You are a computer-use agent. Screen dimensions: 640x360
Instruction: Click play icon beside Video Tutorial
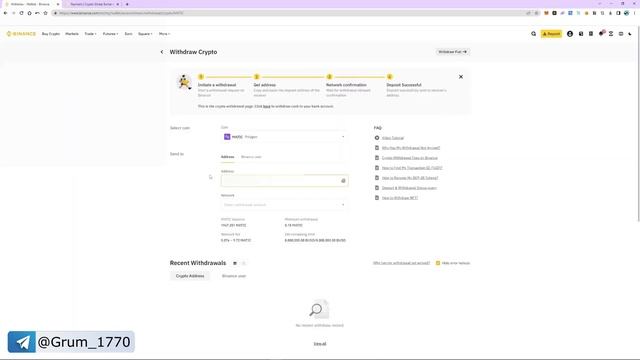377,138
